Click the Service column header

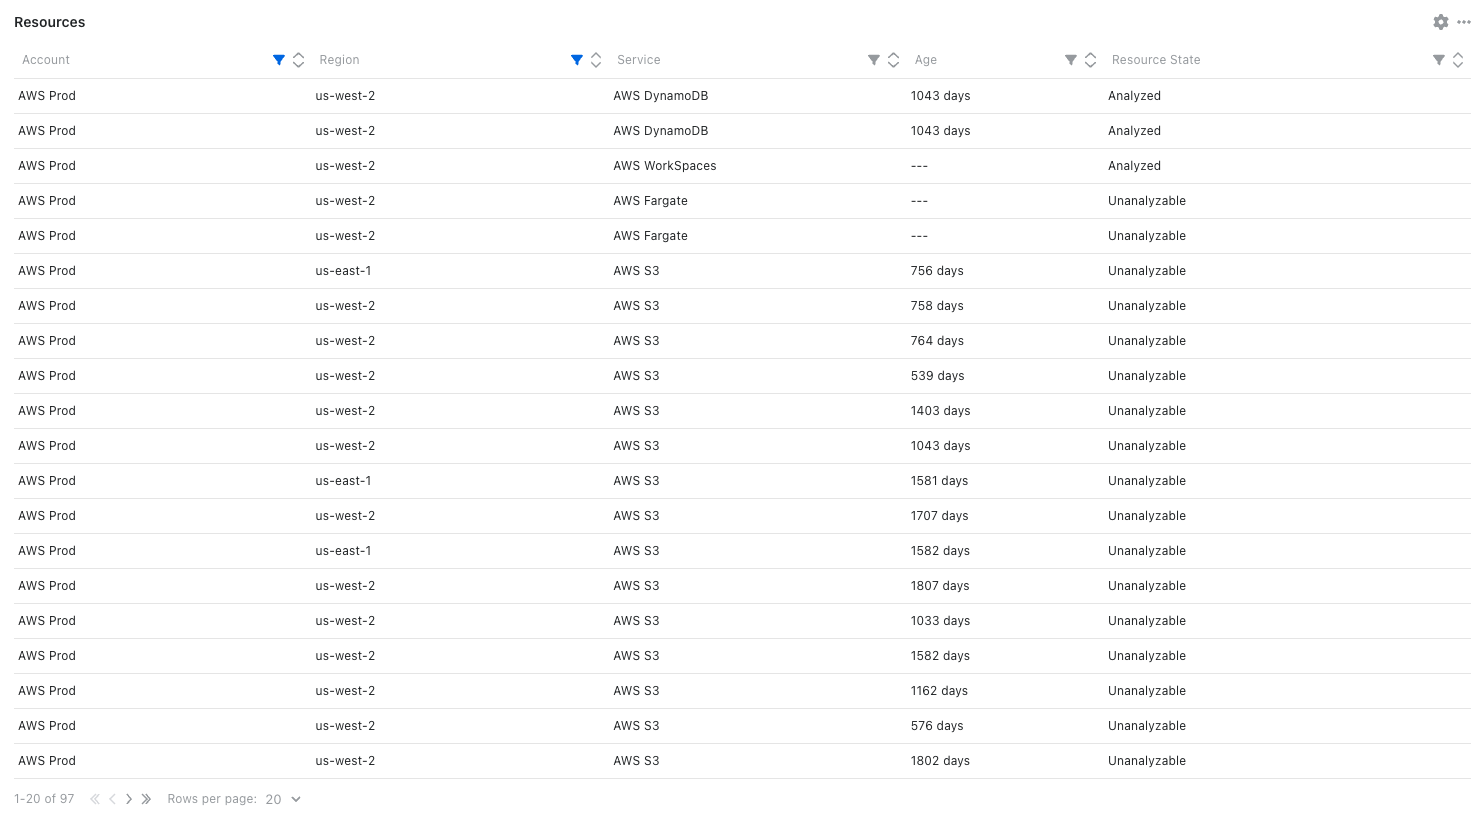tap(639, 60)
